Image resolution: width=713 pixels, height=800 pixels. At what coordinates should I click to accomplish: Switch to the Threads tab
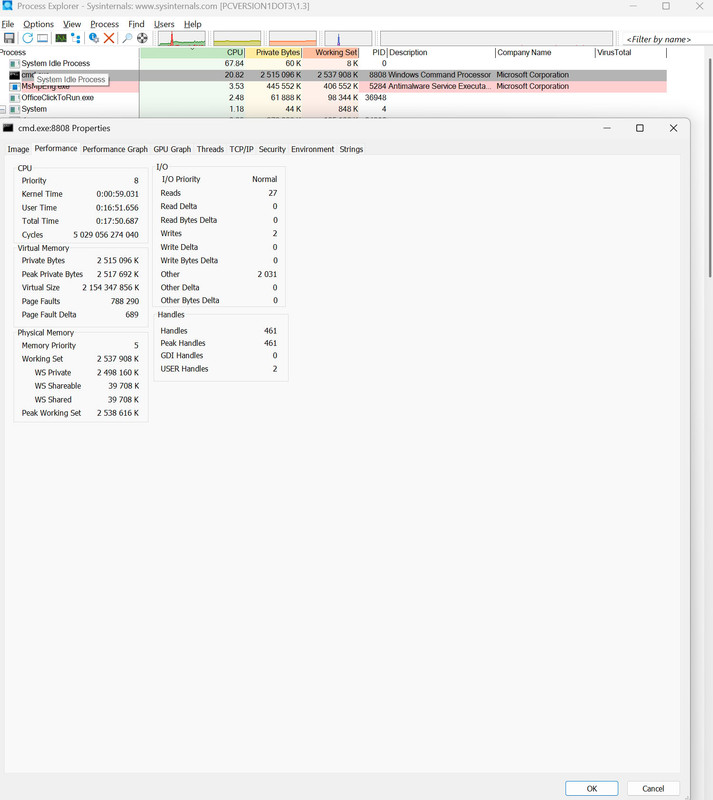tap(210, 149)
